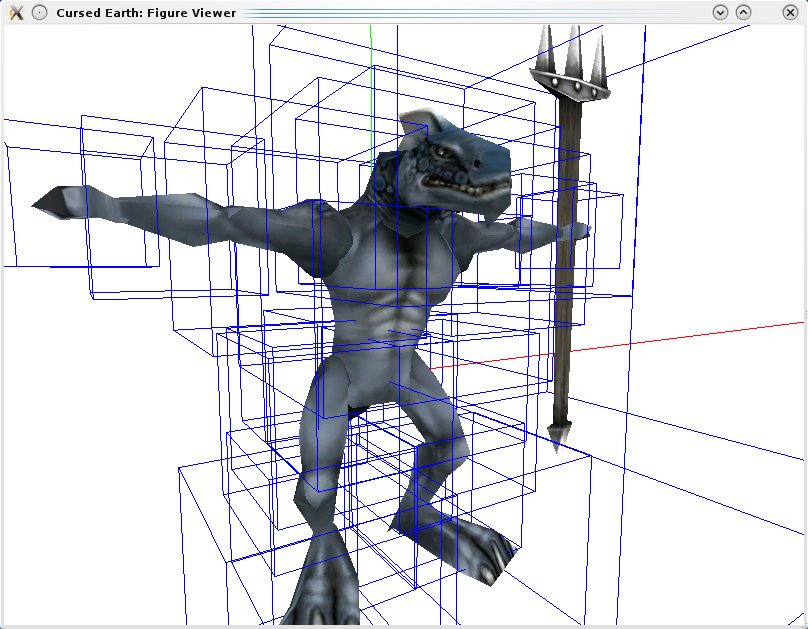
Task: Select the trident's three-pronged head
Action: click(x=568, y=65)
